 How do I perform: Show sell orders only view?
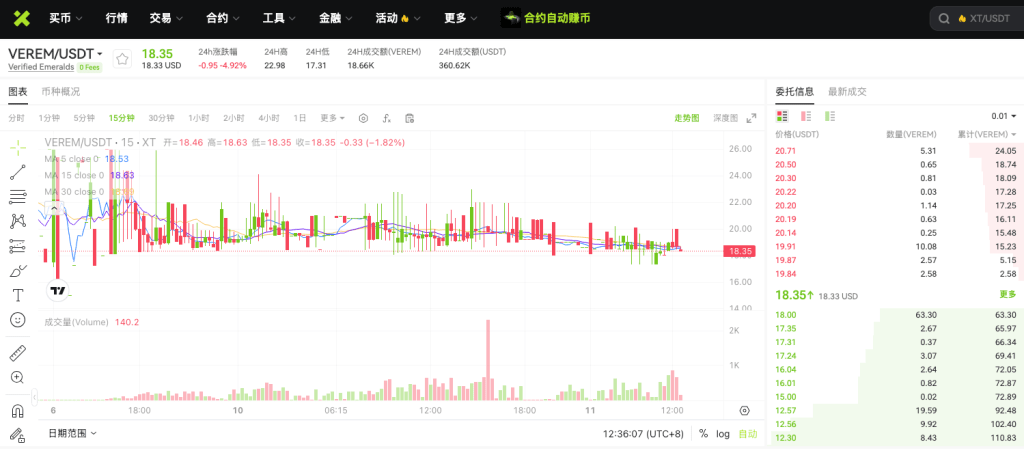point(806,116)
